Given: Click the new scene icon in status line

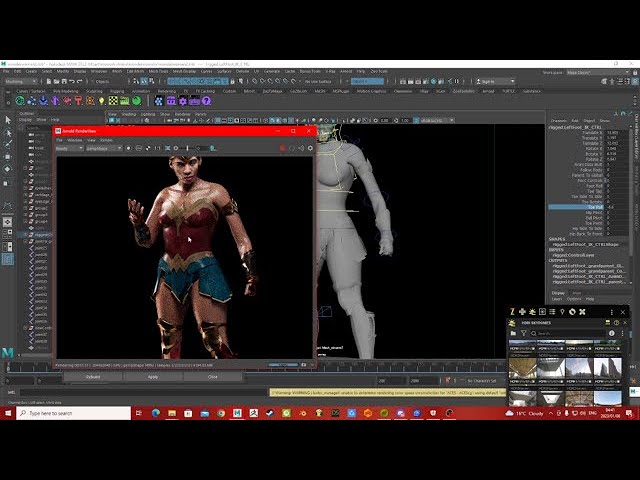Looking at the screenshot, I should [49, 81].
